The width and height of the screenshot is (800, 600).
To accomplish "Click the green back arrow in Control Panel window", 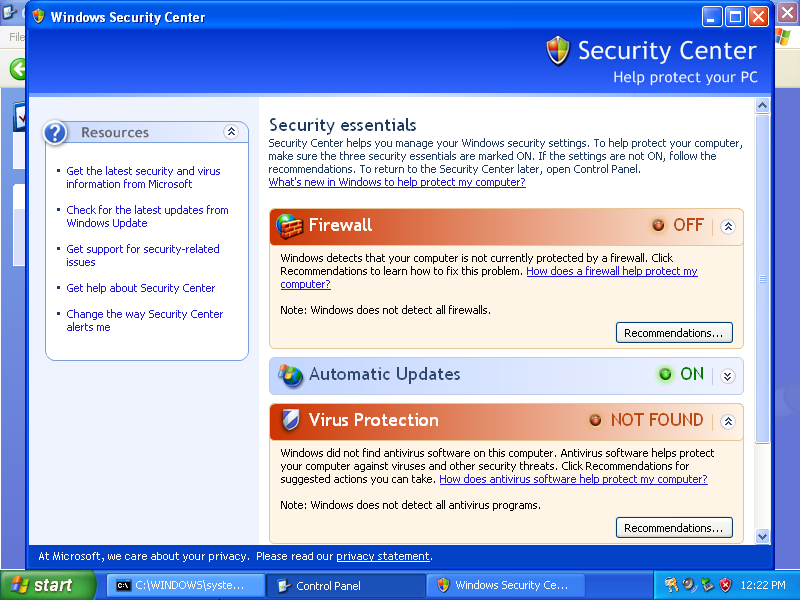I will click(x=18, y=68).
